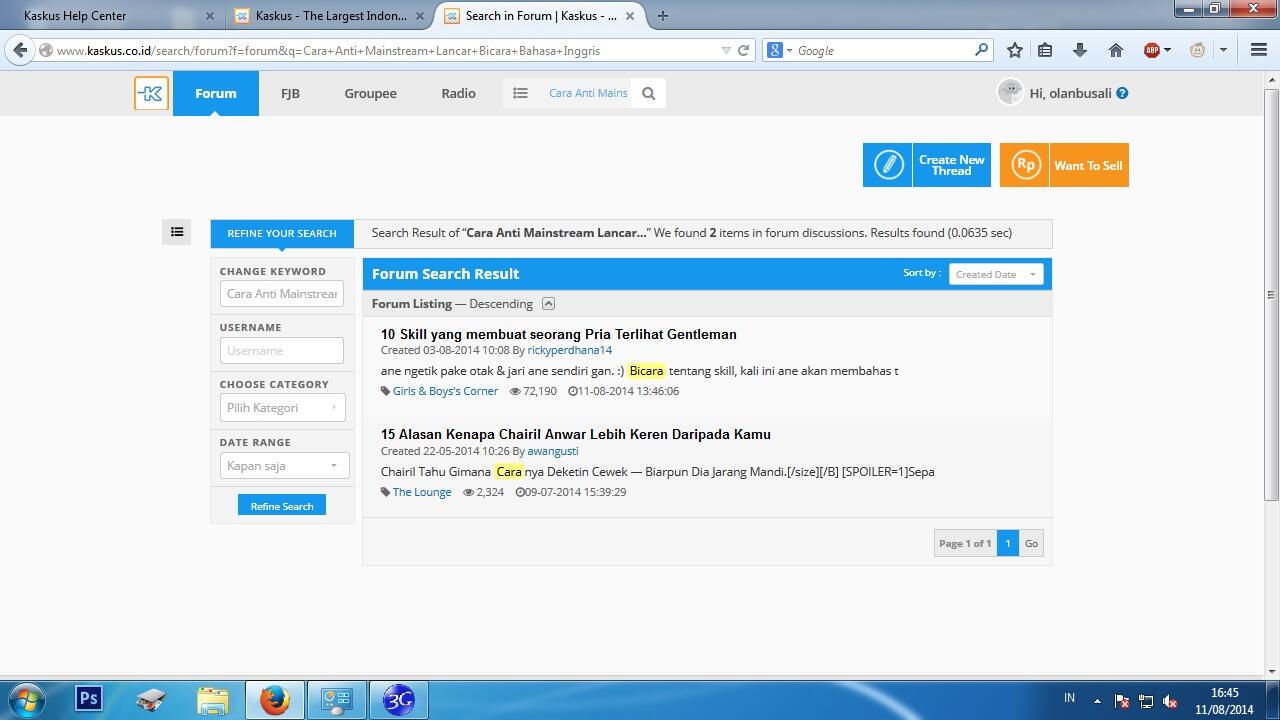
Task: Click the Hi, olanbusali username text
Action: pyautogui.click(x=1070, y=93)
